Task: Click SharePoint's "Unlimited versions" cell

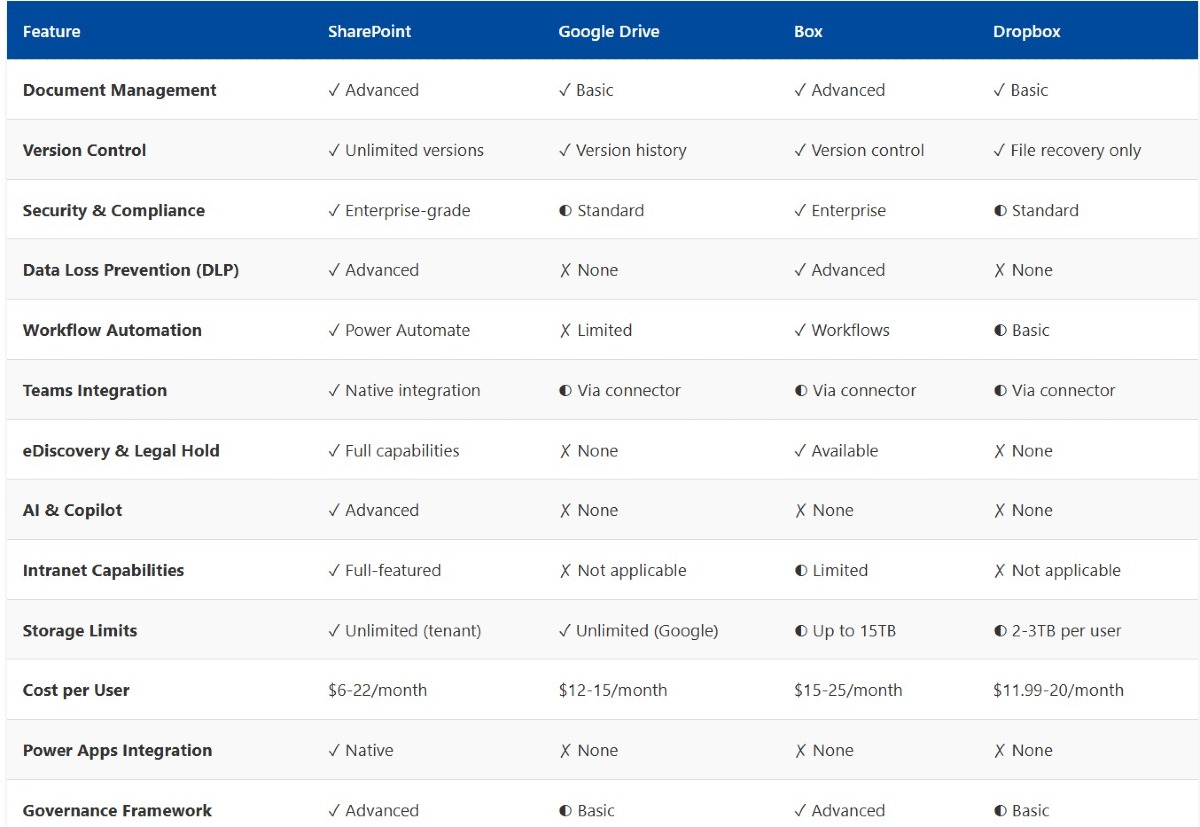Action: click(x=406, y=150)
